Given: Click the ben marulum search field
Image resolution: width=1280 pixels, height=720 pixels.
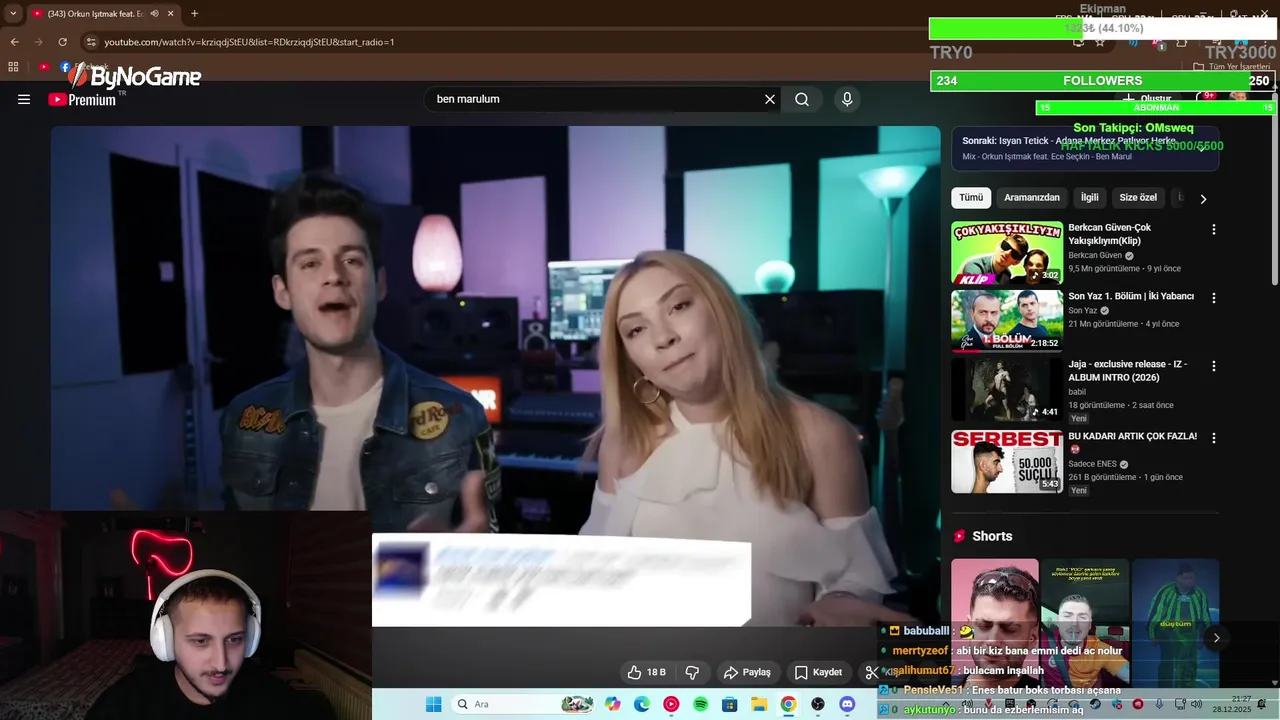Looking at the screenshot, I should coord(595,99).
